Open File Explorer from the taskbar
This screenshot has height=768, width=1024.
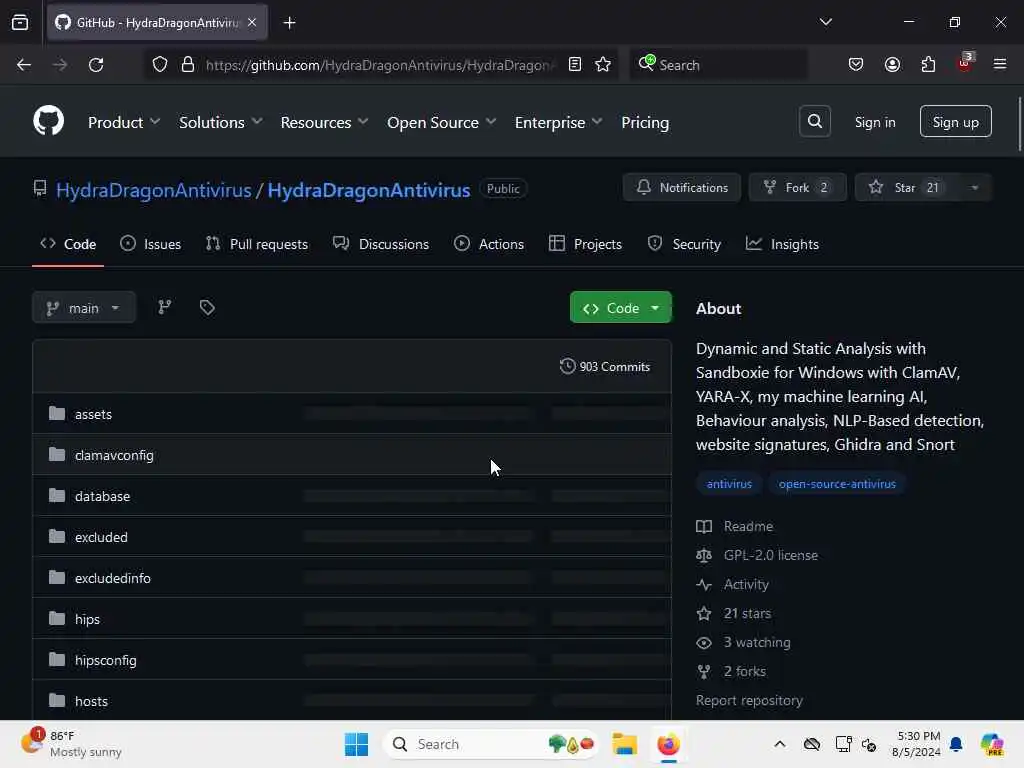pos(624,744)
